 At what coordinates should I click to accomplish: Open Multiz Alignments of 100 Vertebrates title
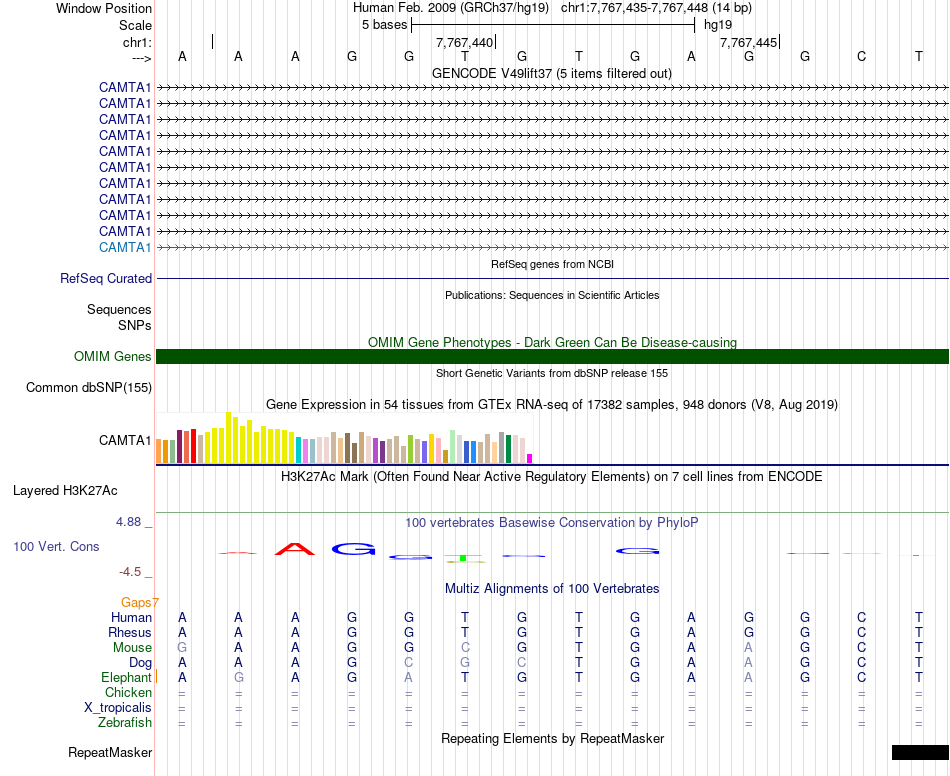coord(552,588)
